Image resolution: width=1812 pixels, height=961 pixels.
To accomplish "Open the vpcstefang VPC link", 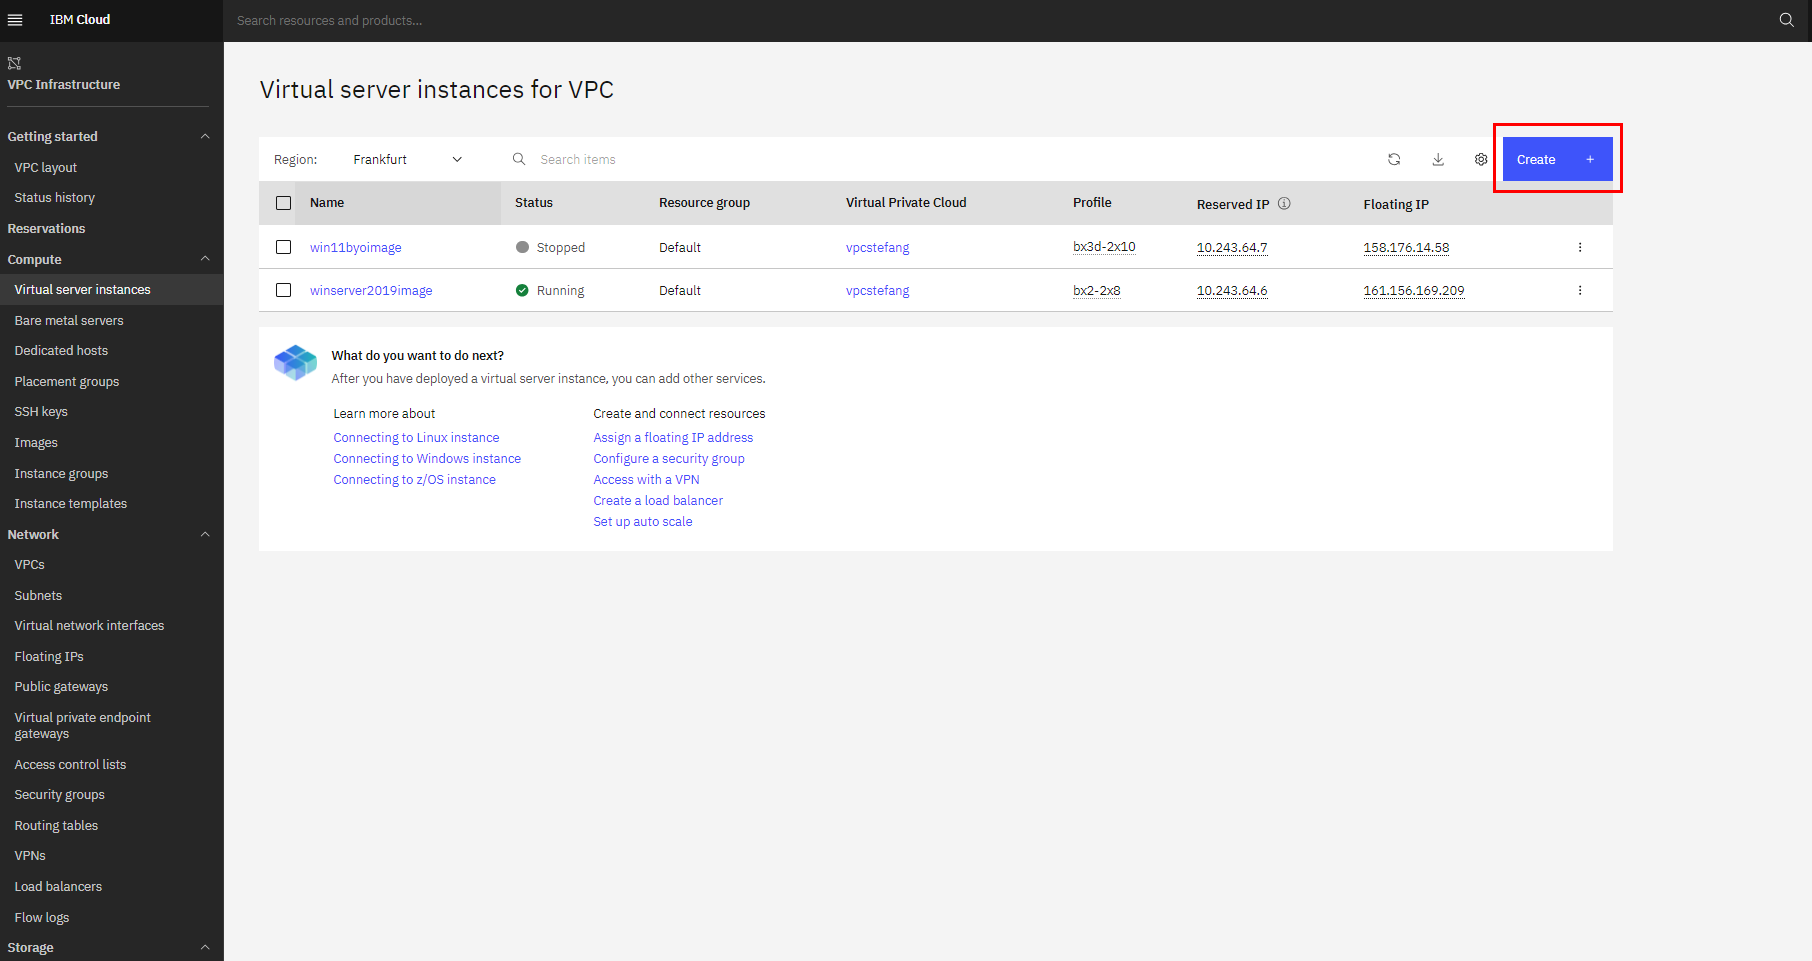I will pyautogui.click(x=877, y=247).
